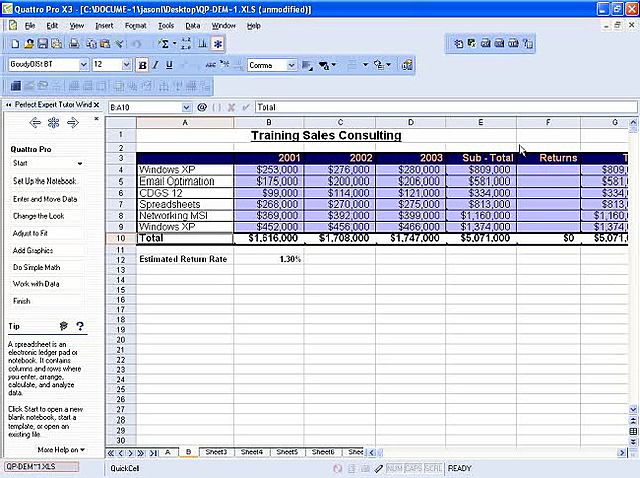Go forward with Tutor right arrow icon

pos(73,122)
